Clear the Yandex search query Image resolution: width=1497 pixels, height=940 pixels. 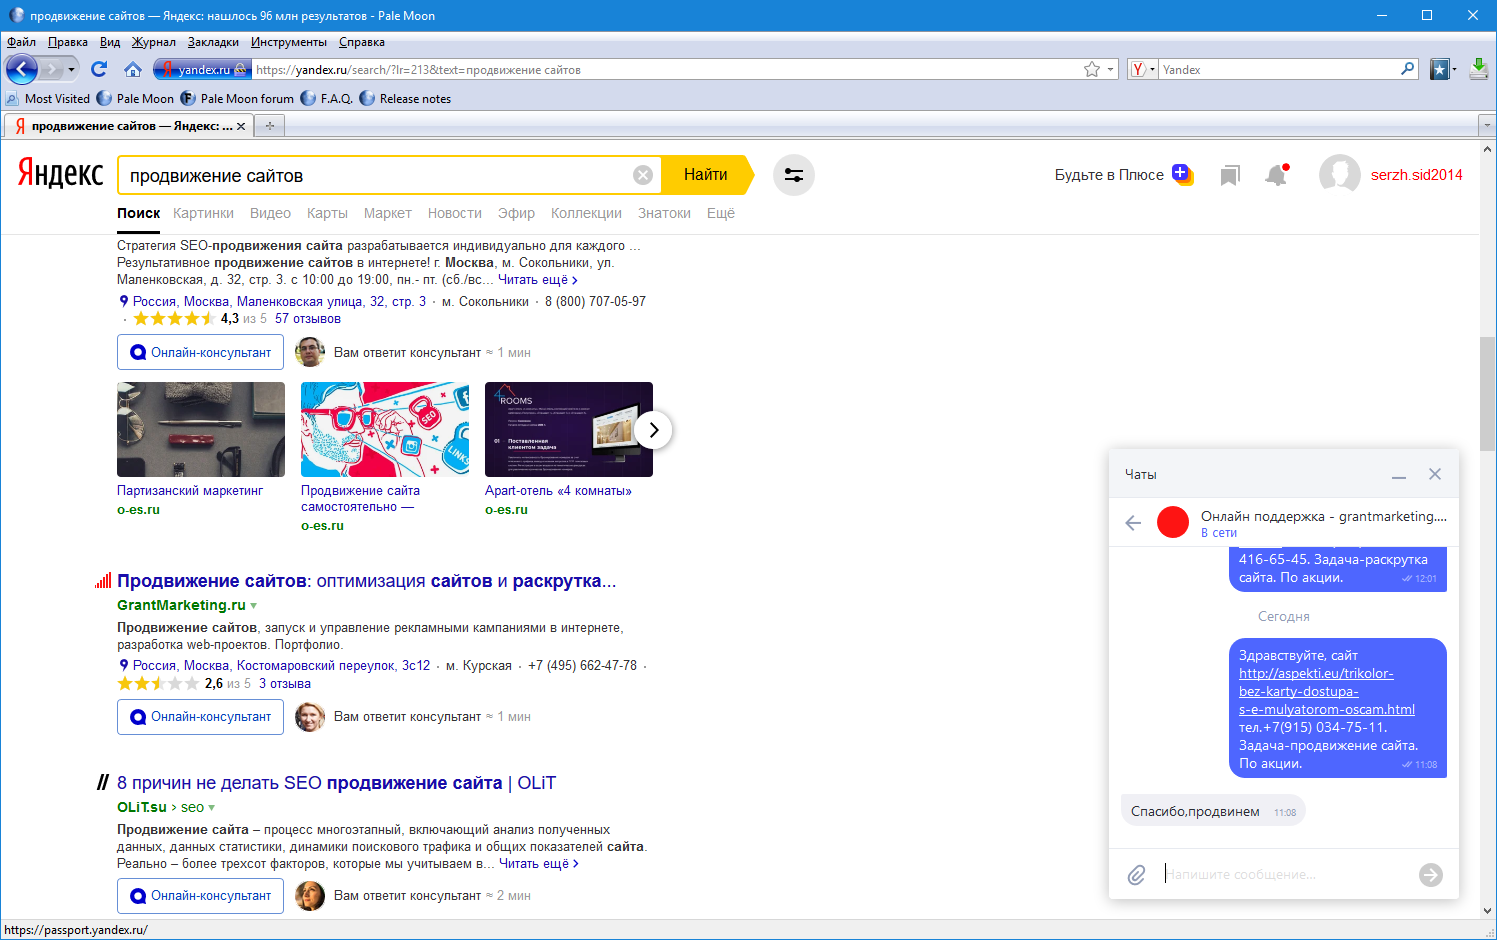(x=643, y=175)
